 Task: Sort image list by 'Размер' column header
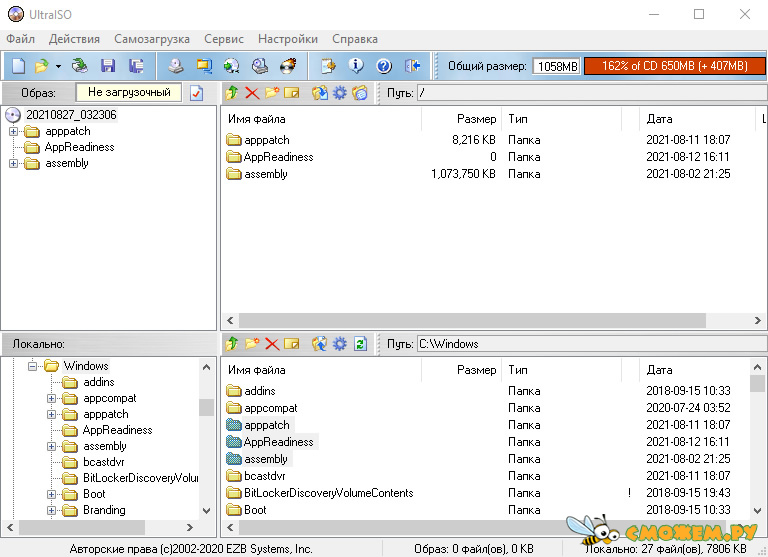461,119
